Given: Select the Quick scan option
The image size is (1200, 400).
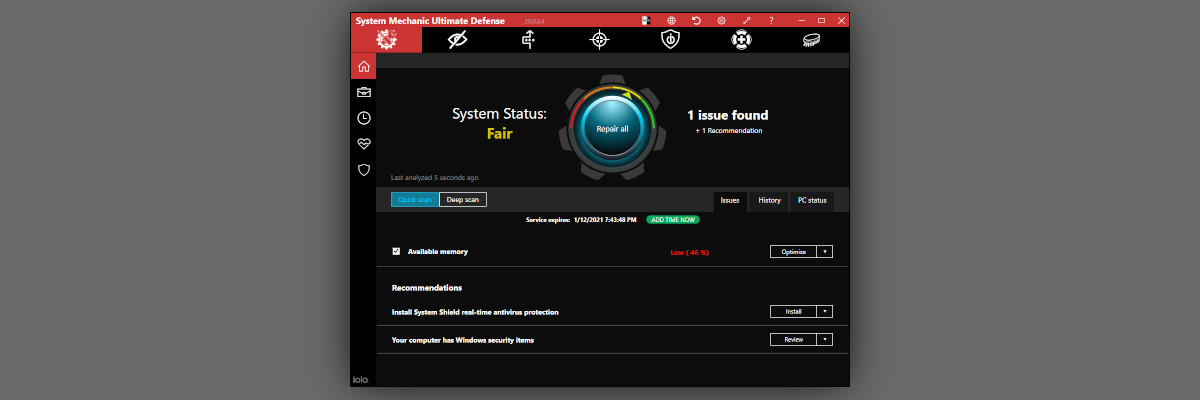Looking at the screenshot, I should pos(415,200).
